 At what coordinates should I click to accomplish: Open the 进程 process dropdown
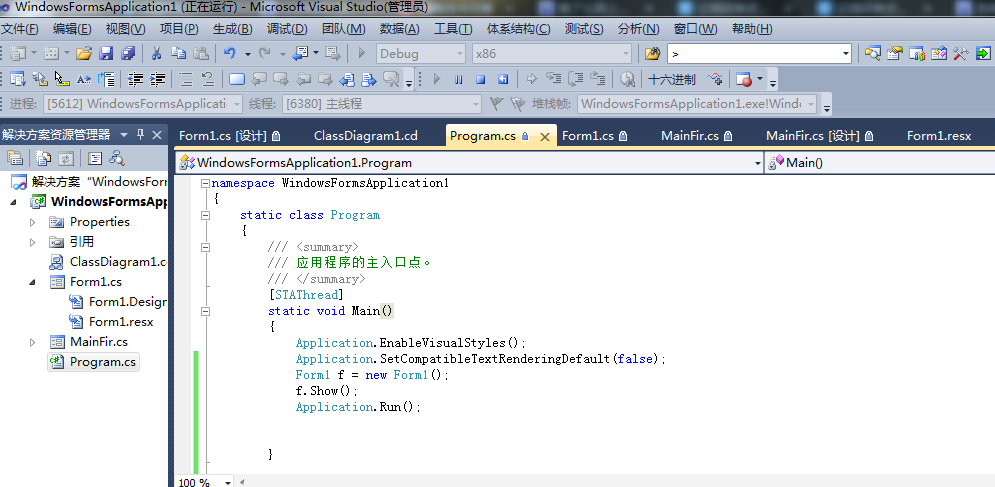pyautogui.click(x=236, y=104)
